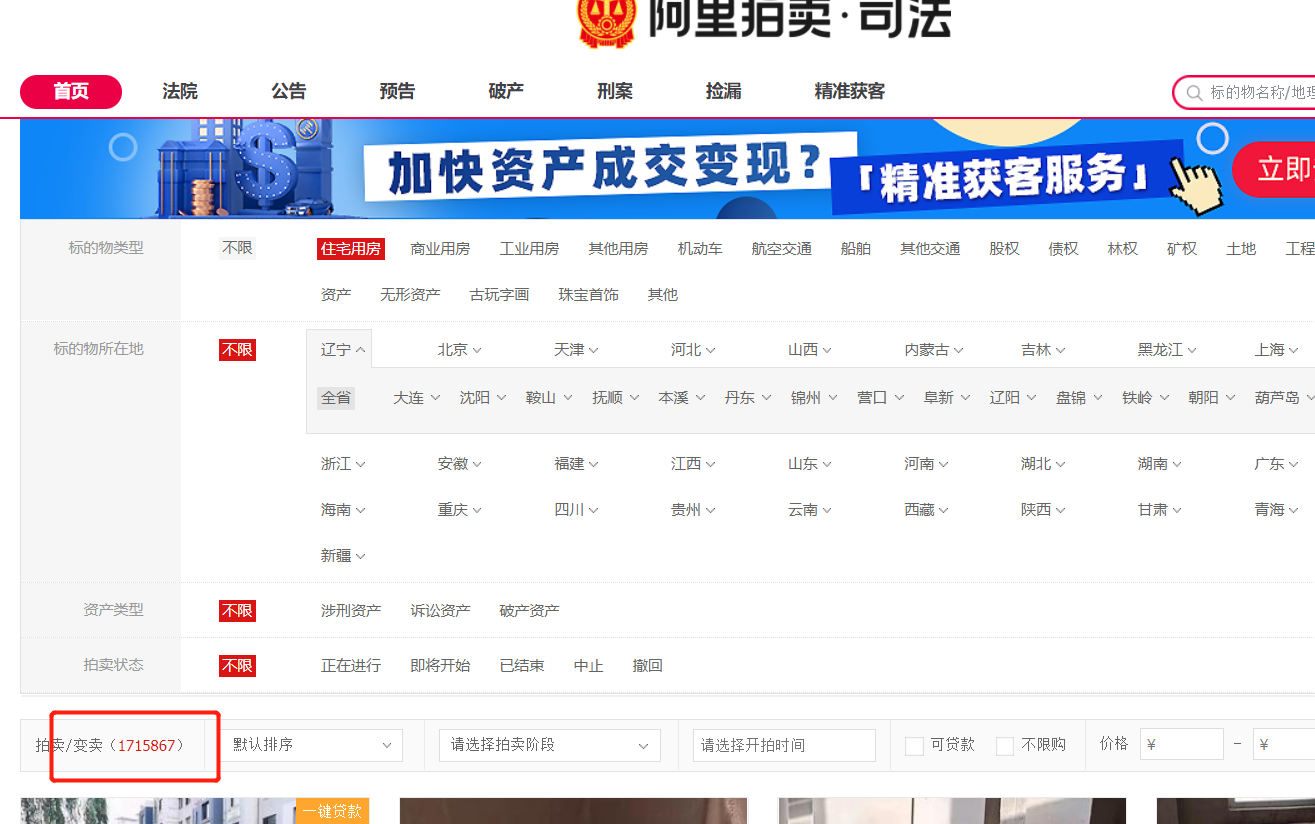The height and width of the screenshot is (824, 1315).
Task: Click the minimum price input field
Action: pyautogui.click(x=1183, y=745)
